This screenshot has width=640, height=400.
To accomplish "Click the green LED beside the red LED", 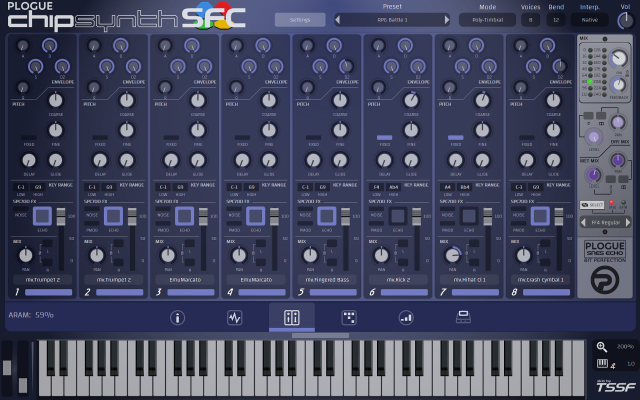I will pyautogui.click(x=623, y=202).
